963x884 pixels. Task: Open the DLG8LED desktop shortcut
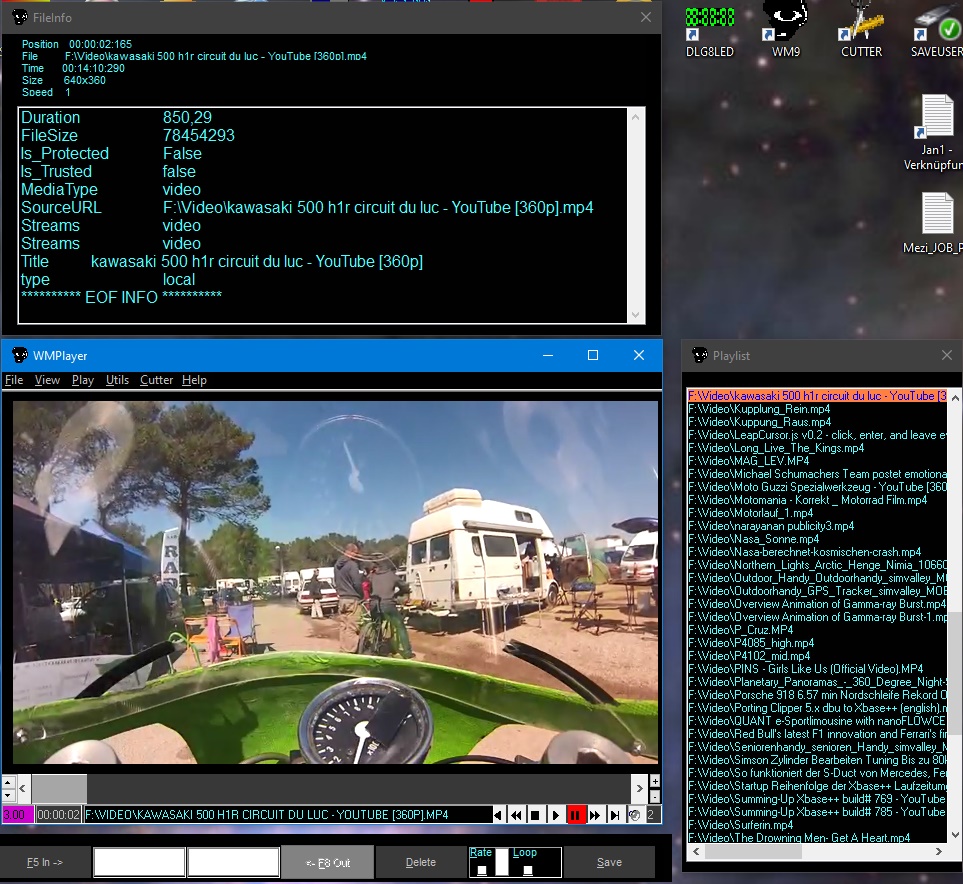point(709,30)
